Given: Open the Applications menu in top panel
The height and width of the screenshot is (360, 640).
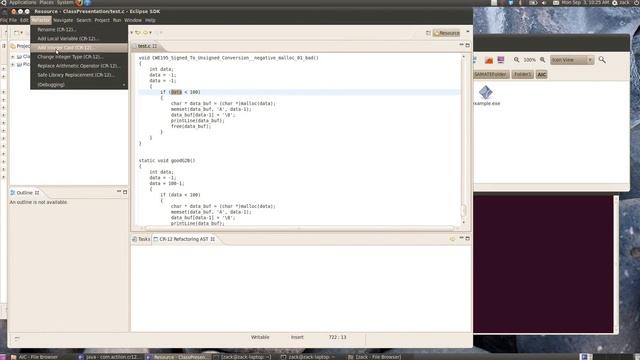Looking at the screenshot, I should (22, 2).
